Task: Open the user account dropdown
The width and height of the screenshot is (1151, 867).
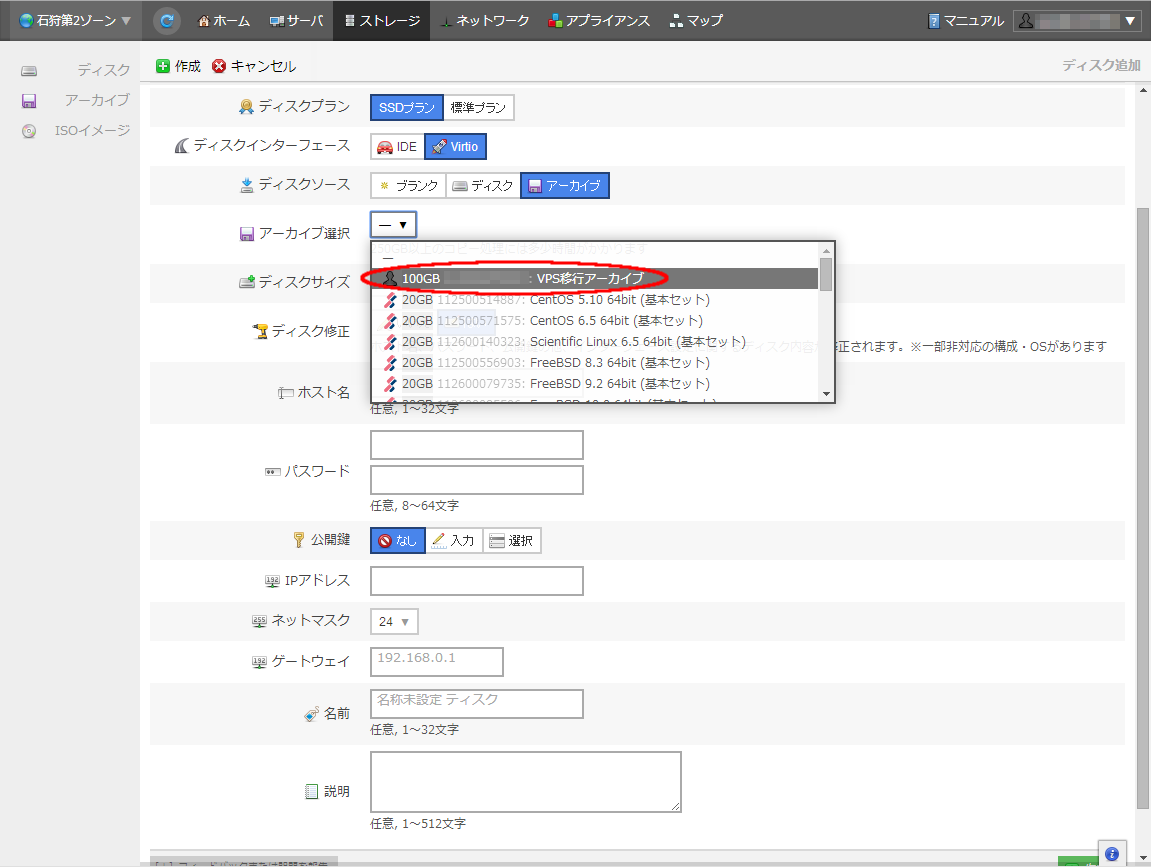Action: 1077,20
